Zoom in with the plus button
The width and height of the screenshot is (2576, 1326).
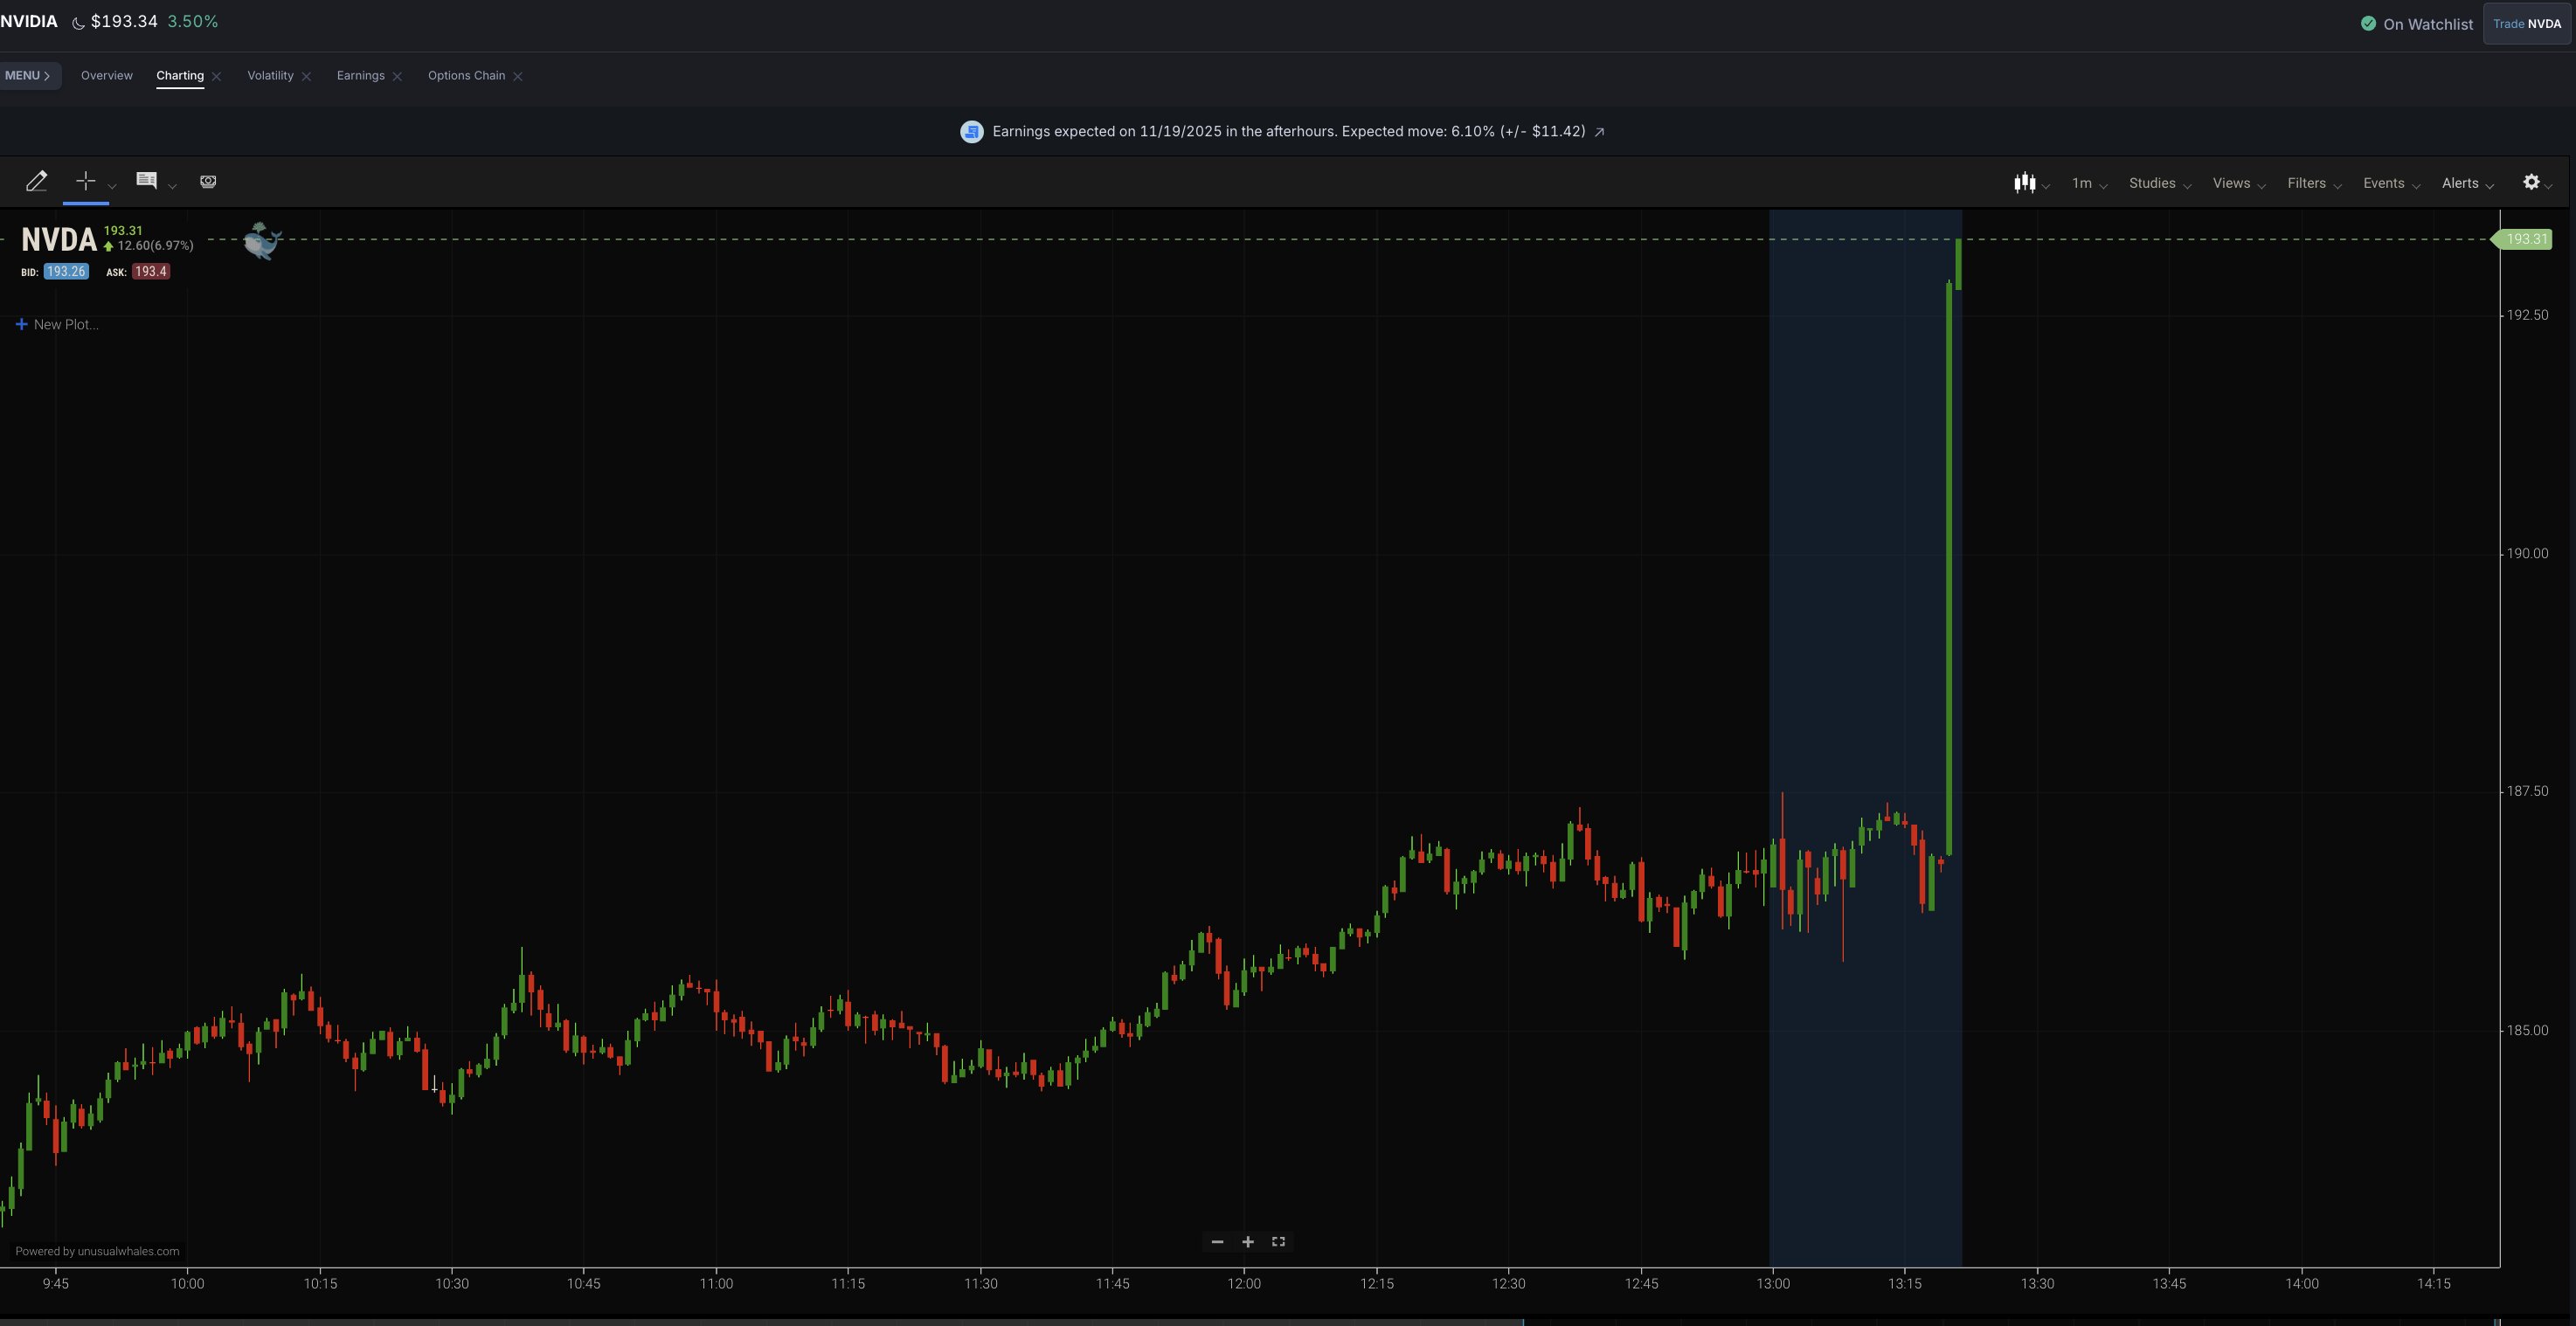(x=1248, y=1242)
